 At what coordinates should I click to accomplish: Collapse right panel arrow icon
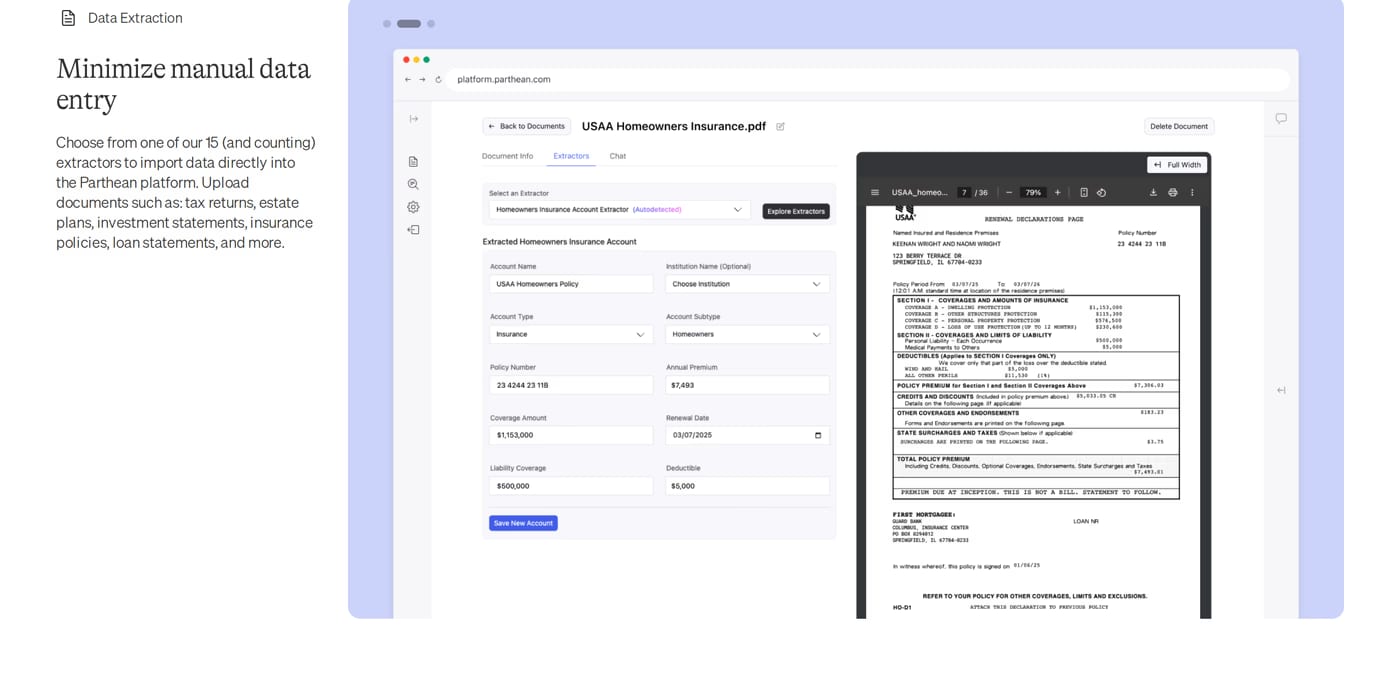pos(1281,390)
